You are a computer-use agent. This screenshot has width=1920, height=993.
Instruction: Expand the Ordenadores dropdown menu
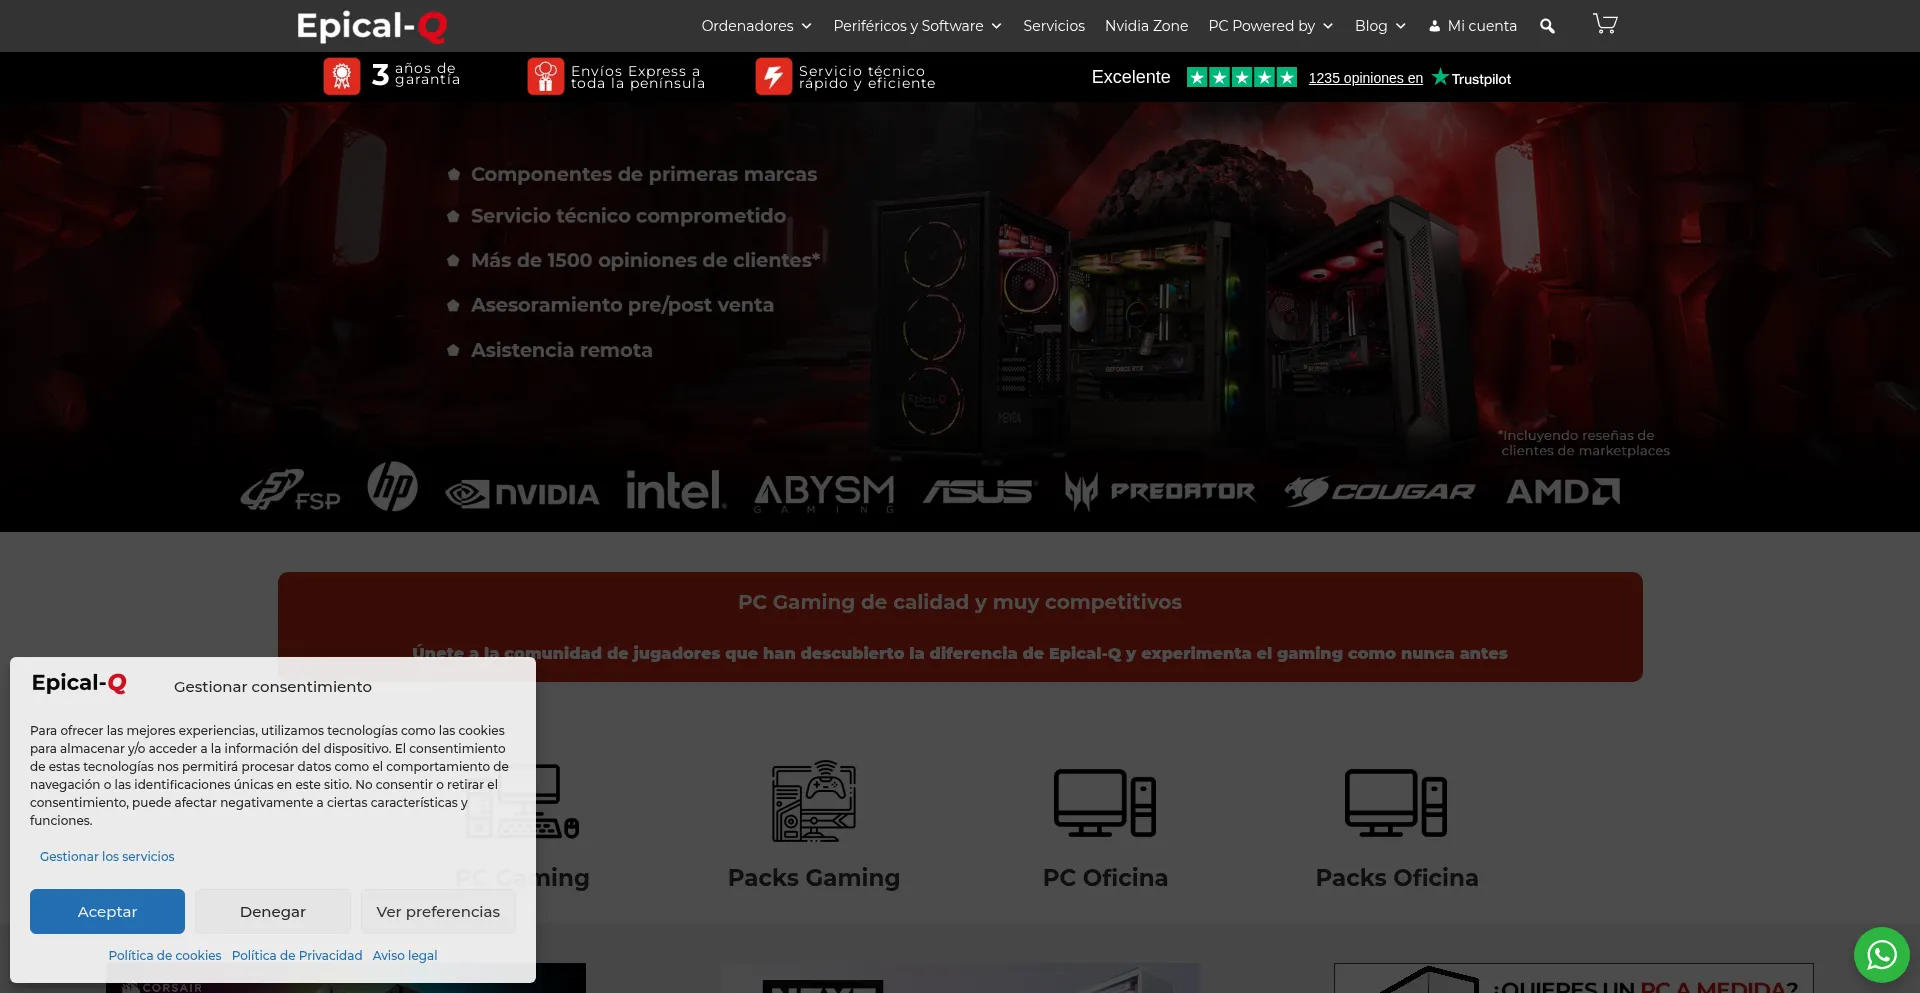(x=756, y=26)
